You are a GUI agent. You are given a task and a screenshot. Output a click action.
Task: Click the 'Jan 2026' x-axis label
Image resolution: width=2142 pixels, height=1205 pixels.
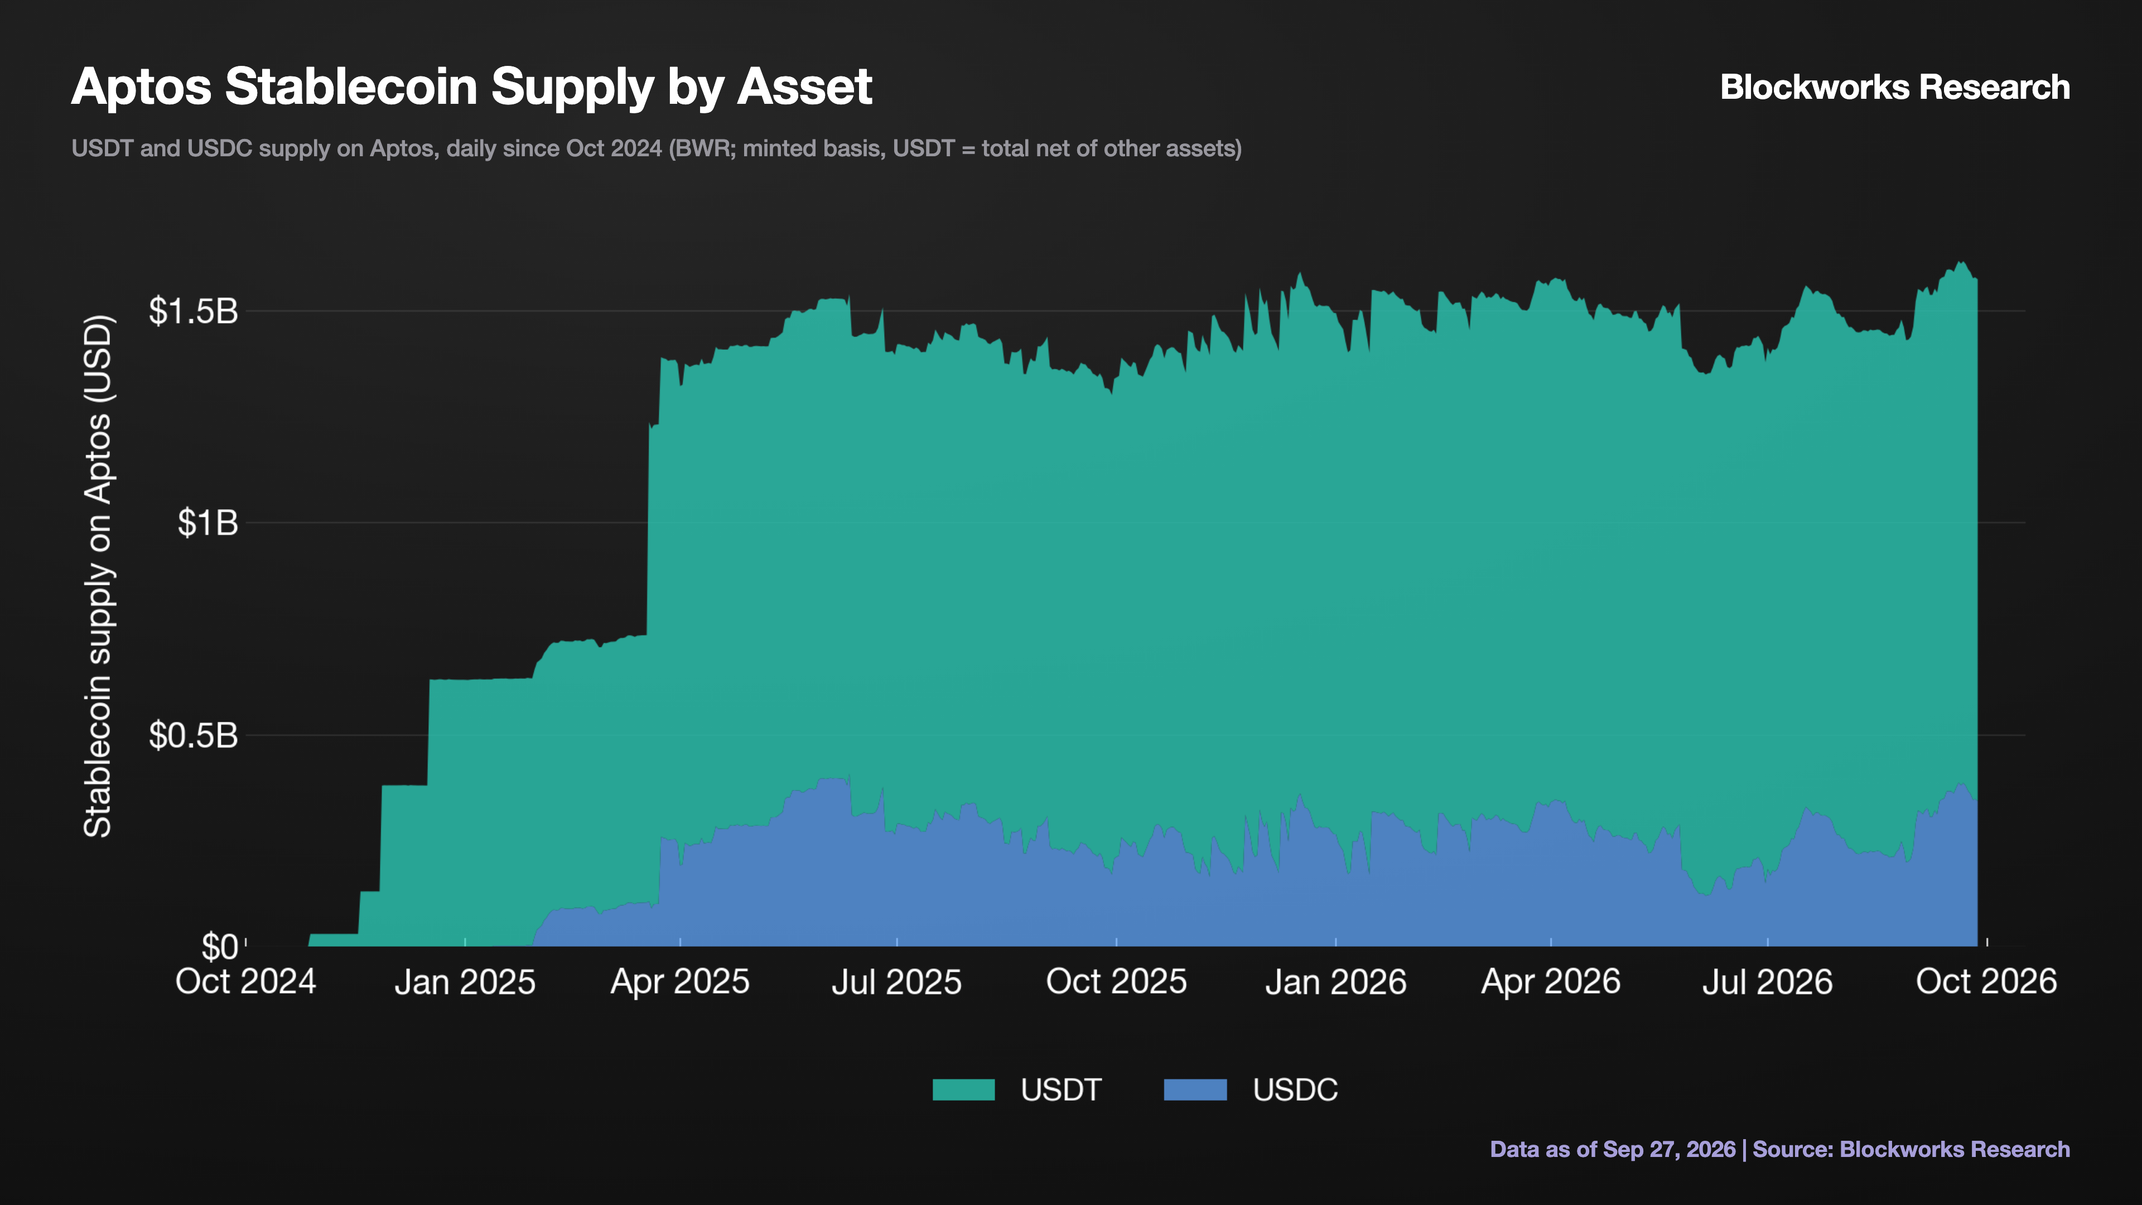click(1336, 982)
